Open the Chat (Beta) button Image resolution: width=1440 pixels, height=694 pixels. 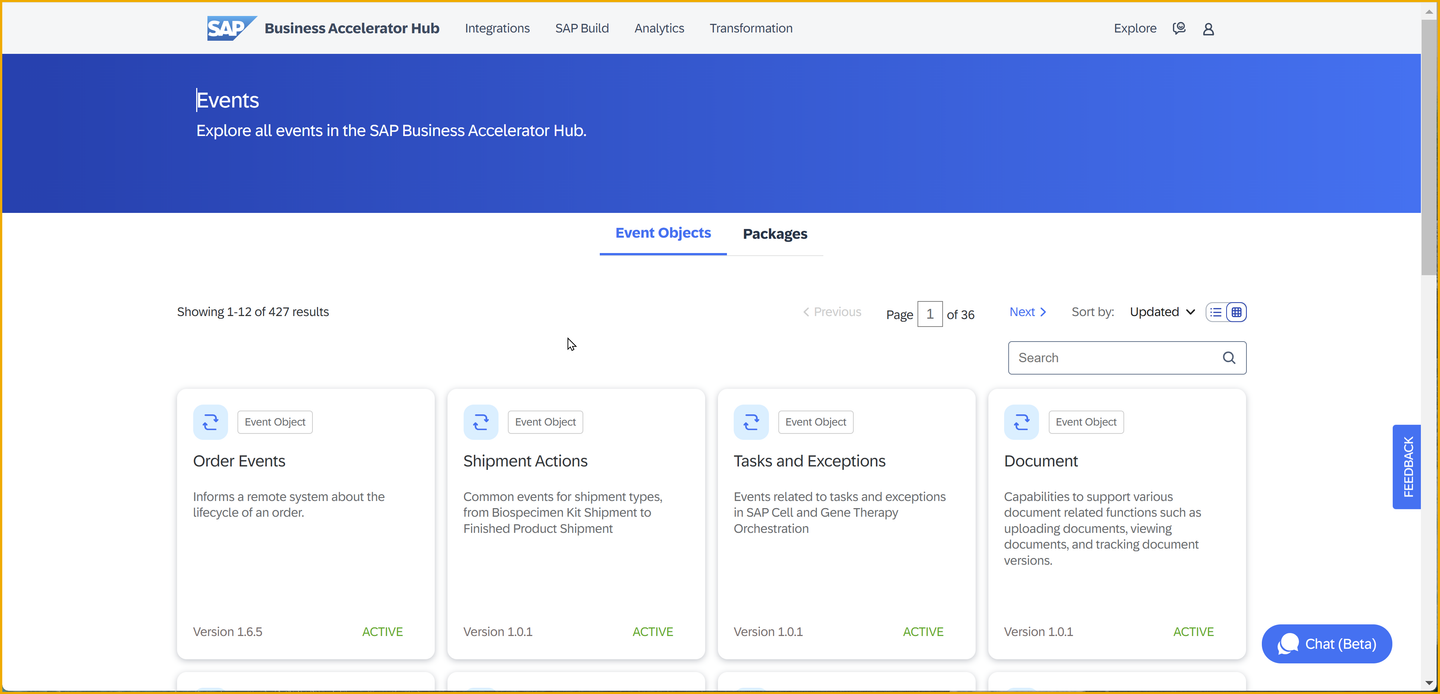[x=1327, y=644]
